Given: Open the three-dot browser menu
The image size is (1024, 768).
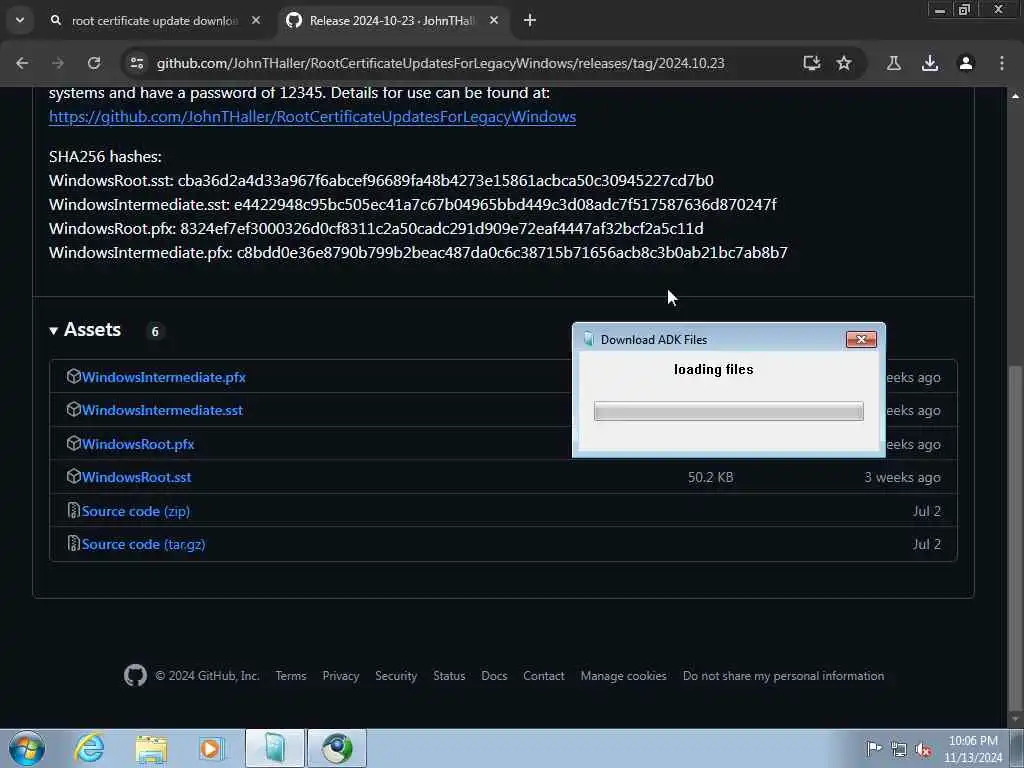Looking at the screenshot, I should [1002, 63].
